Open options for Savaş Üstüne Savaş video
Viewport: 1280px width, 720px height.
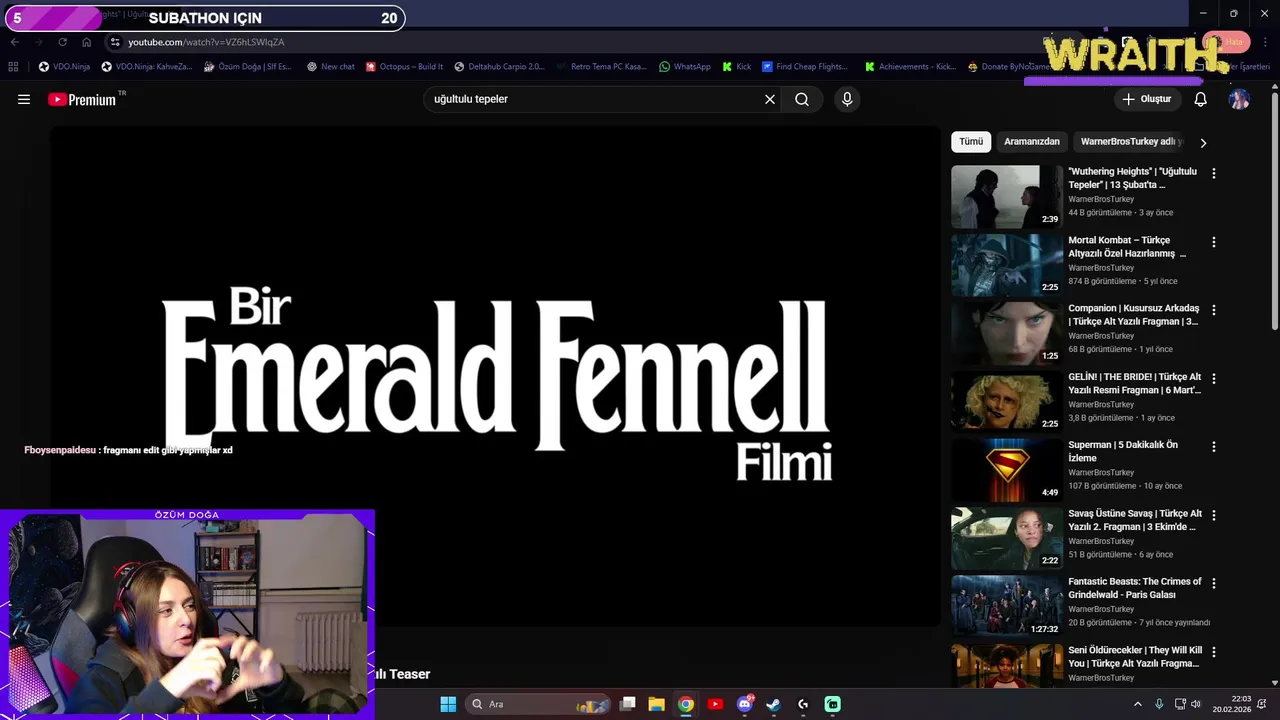pos(1214,515)
